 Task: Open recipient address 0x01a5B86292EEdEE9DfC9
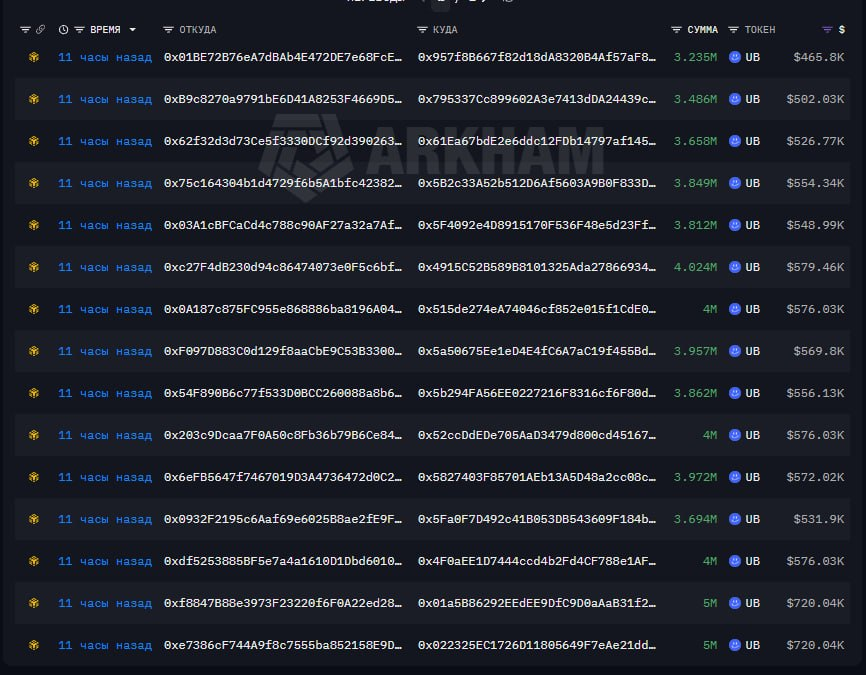pos(537,603)
